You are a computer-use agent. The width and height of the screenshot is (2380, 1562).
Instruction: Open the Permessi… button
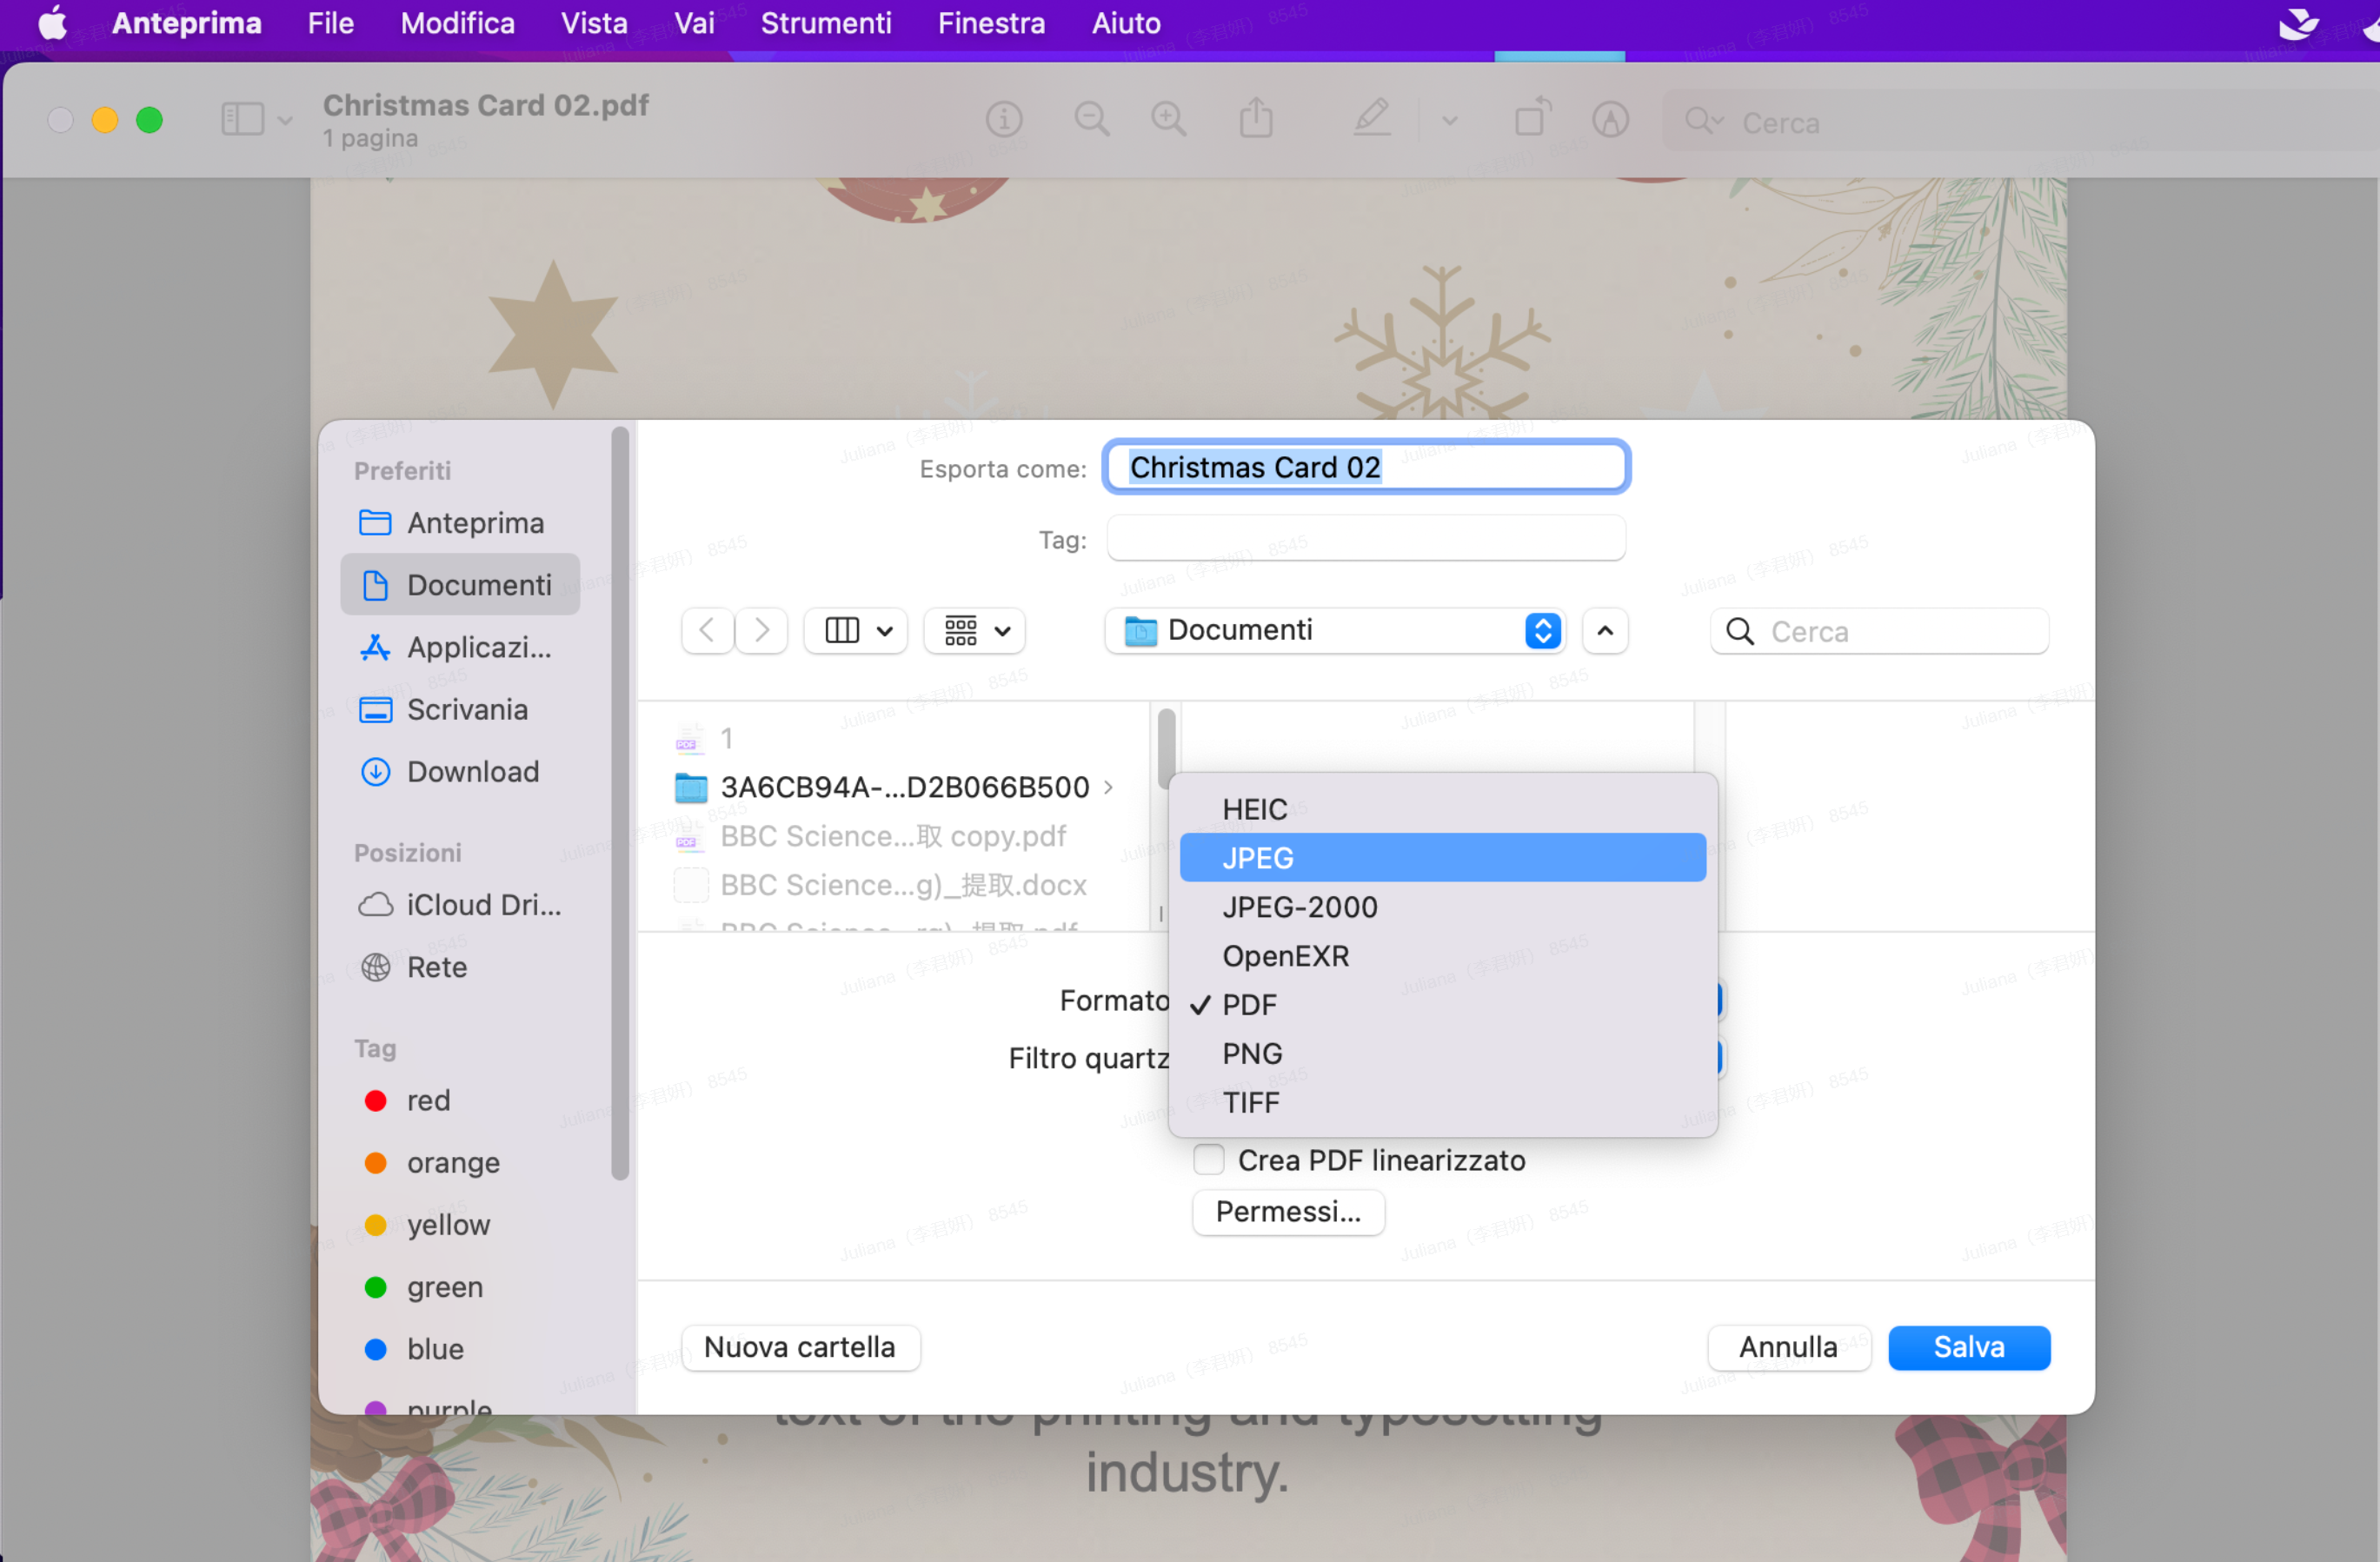tap(1288, 1211)
